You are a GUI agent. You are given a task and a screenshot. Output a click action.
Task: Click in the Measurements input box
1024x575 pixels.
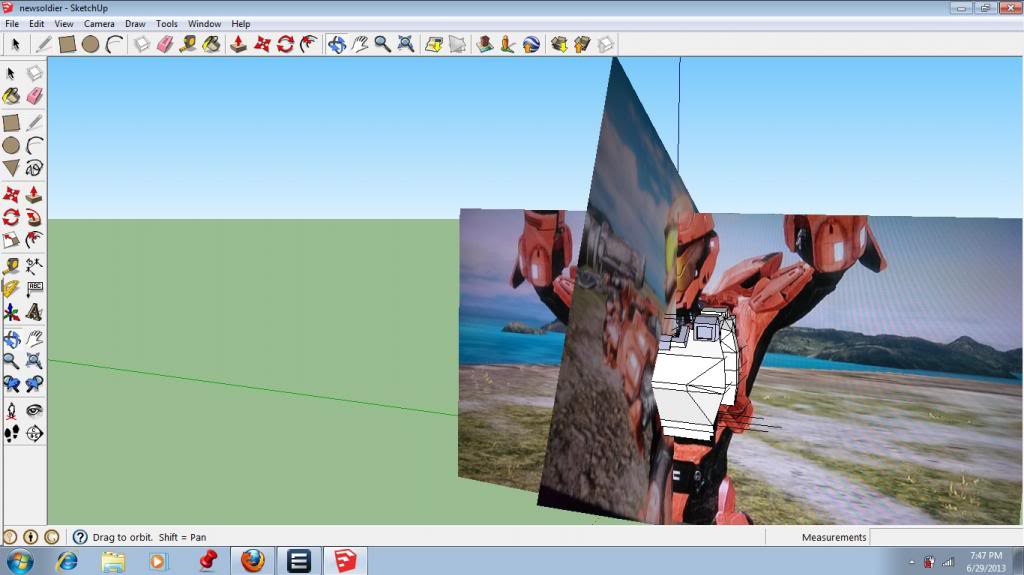[x=944, y=537]
